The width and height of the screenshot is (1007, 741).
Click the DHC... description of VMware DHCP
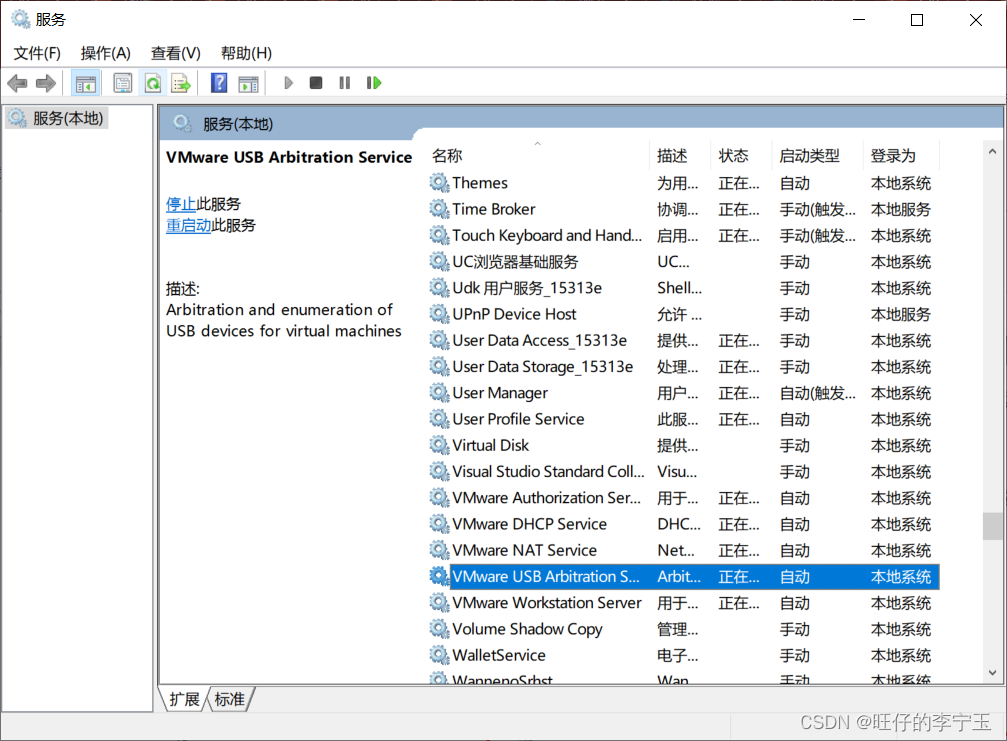coord(679,524)
